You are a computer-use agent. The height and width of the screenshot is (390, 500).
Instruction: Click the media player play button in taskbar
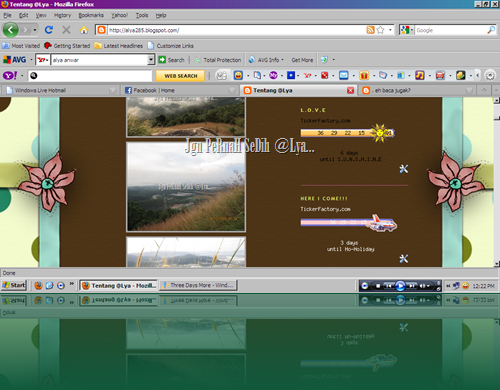click(400, 286)
